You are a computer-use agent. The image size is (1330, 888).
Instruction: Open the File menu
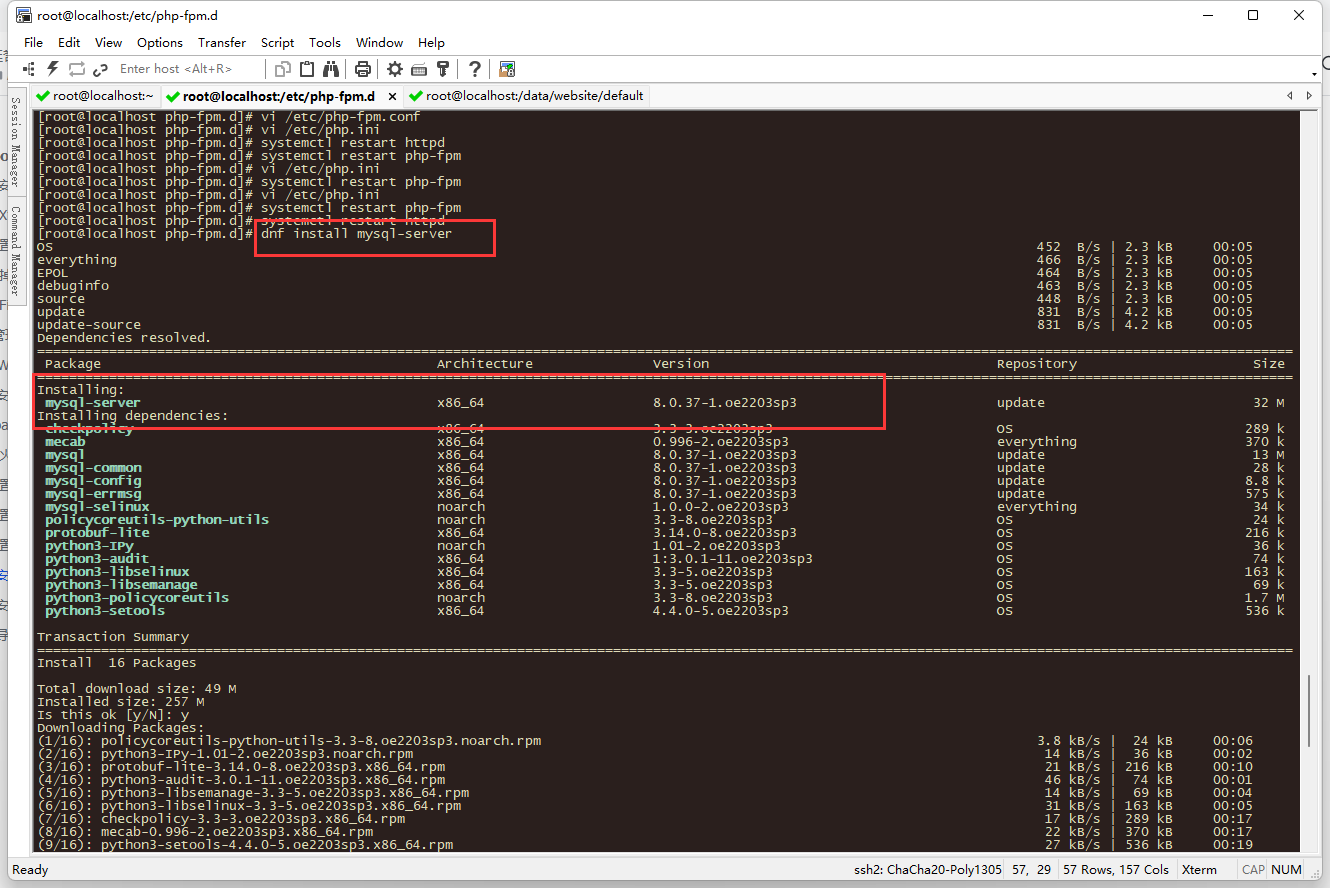[x=33, y=43]
